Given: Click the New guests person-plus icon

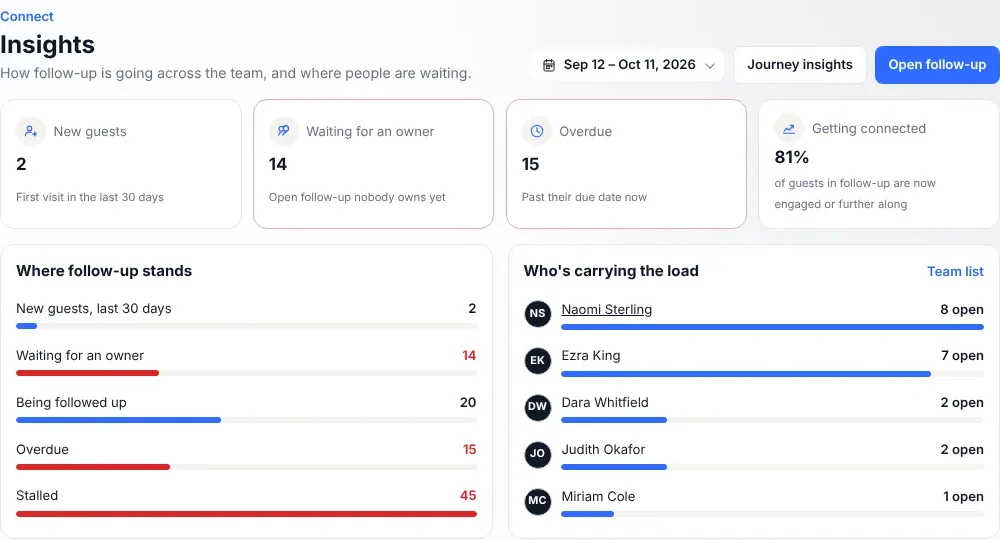Looking at the screenshot, I should pyautogui.click(x=31, y=131).
